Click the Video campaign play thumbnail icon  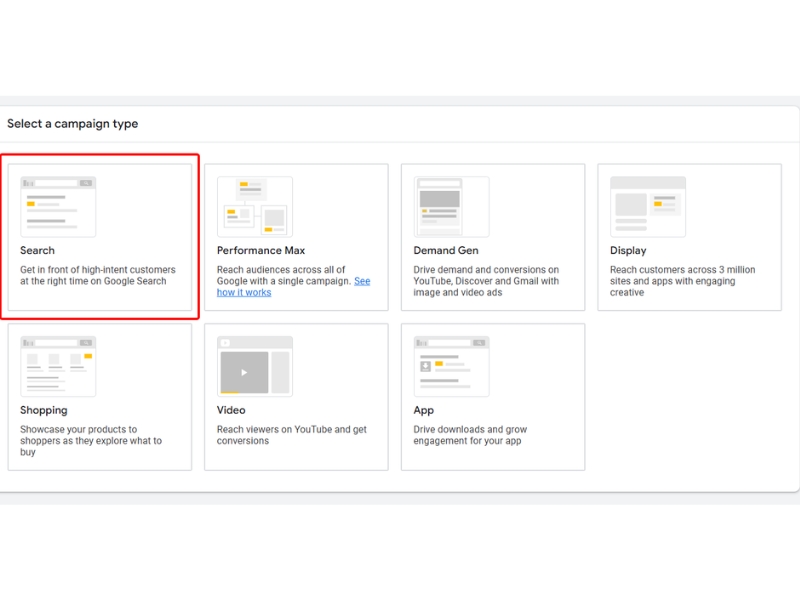pyautogui.click(x=255, y=366)
